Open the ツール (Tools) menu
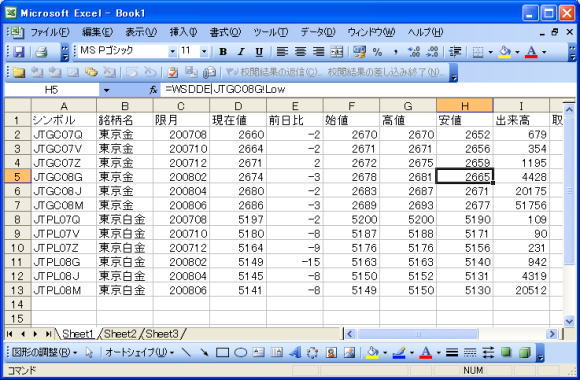 (x=270, y=32)
